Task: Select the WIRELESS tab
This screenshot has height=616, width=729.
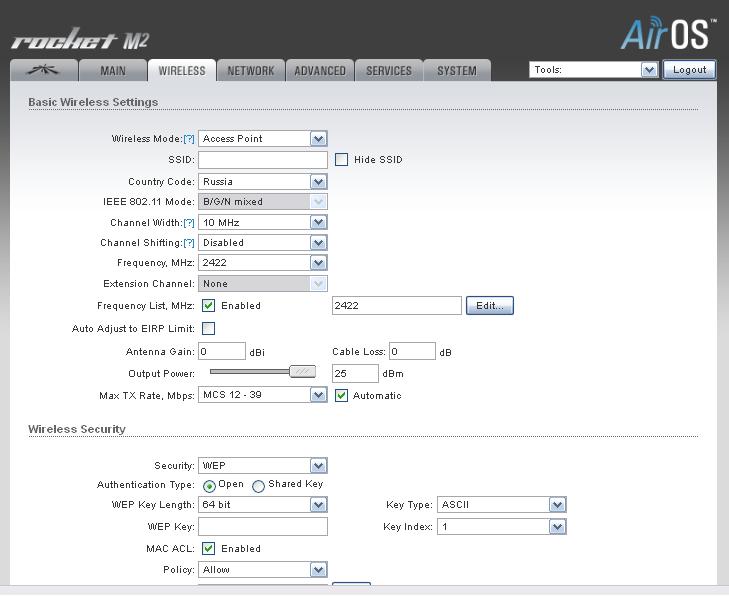Action: coord(182,70)
